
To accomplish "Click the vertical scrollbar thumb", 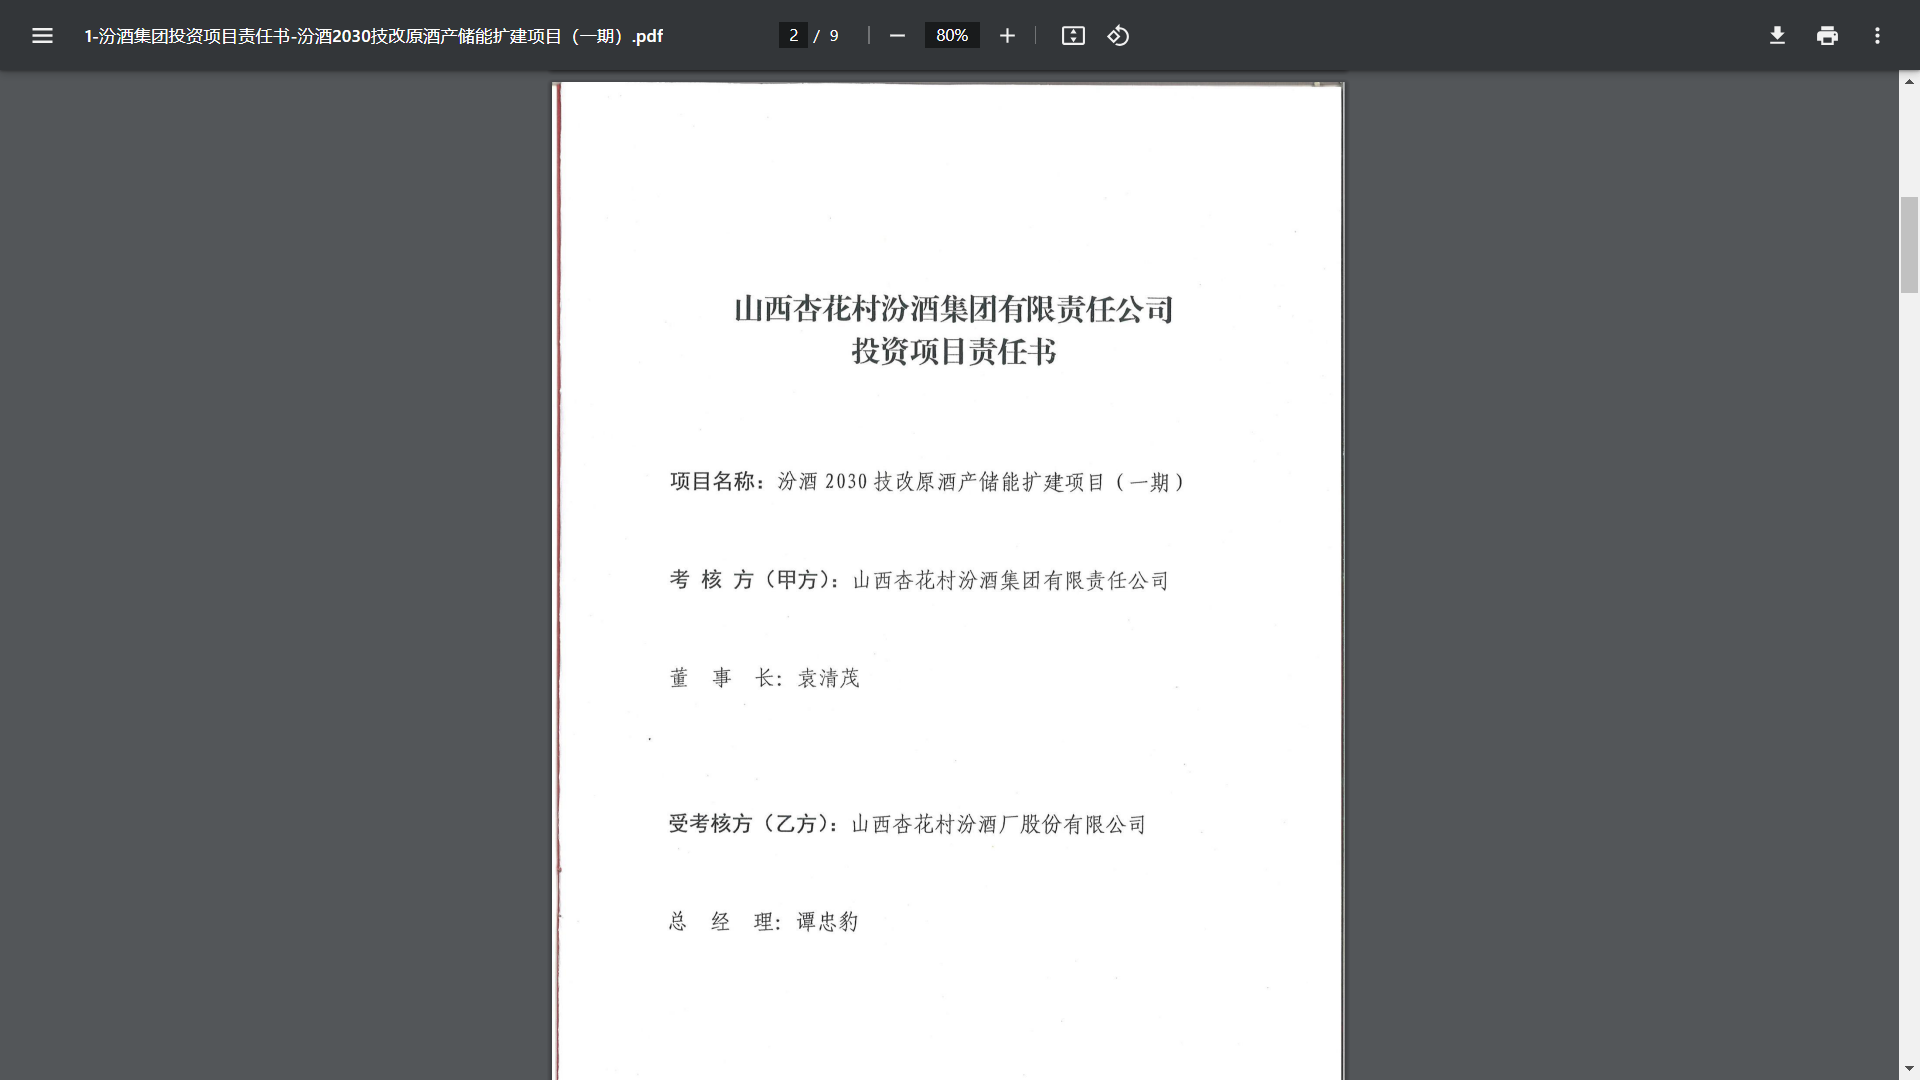I will point(1909,245).
